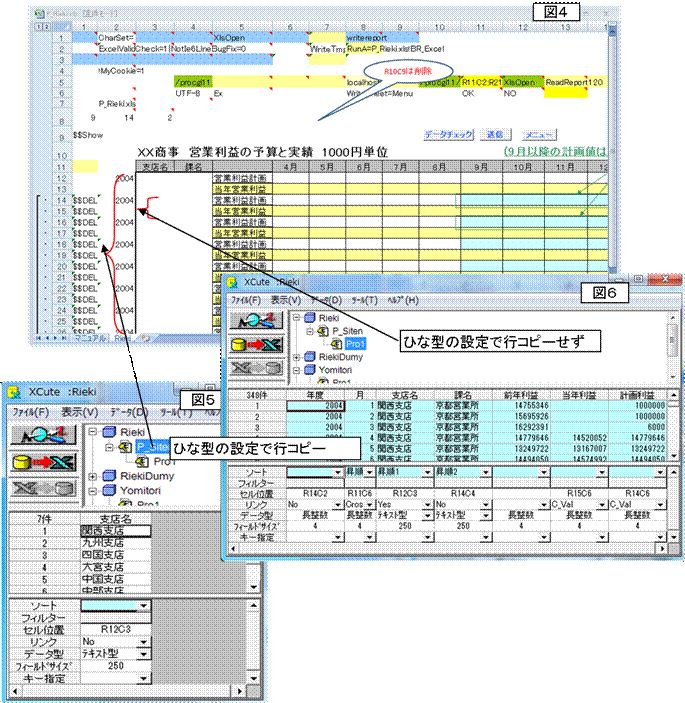The image size is (685, 703).
Task: Click the analyze toolbar icon in Figure 6 window
Action: (x=256, y=320)
